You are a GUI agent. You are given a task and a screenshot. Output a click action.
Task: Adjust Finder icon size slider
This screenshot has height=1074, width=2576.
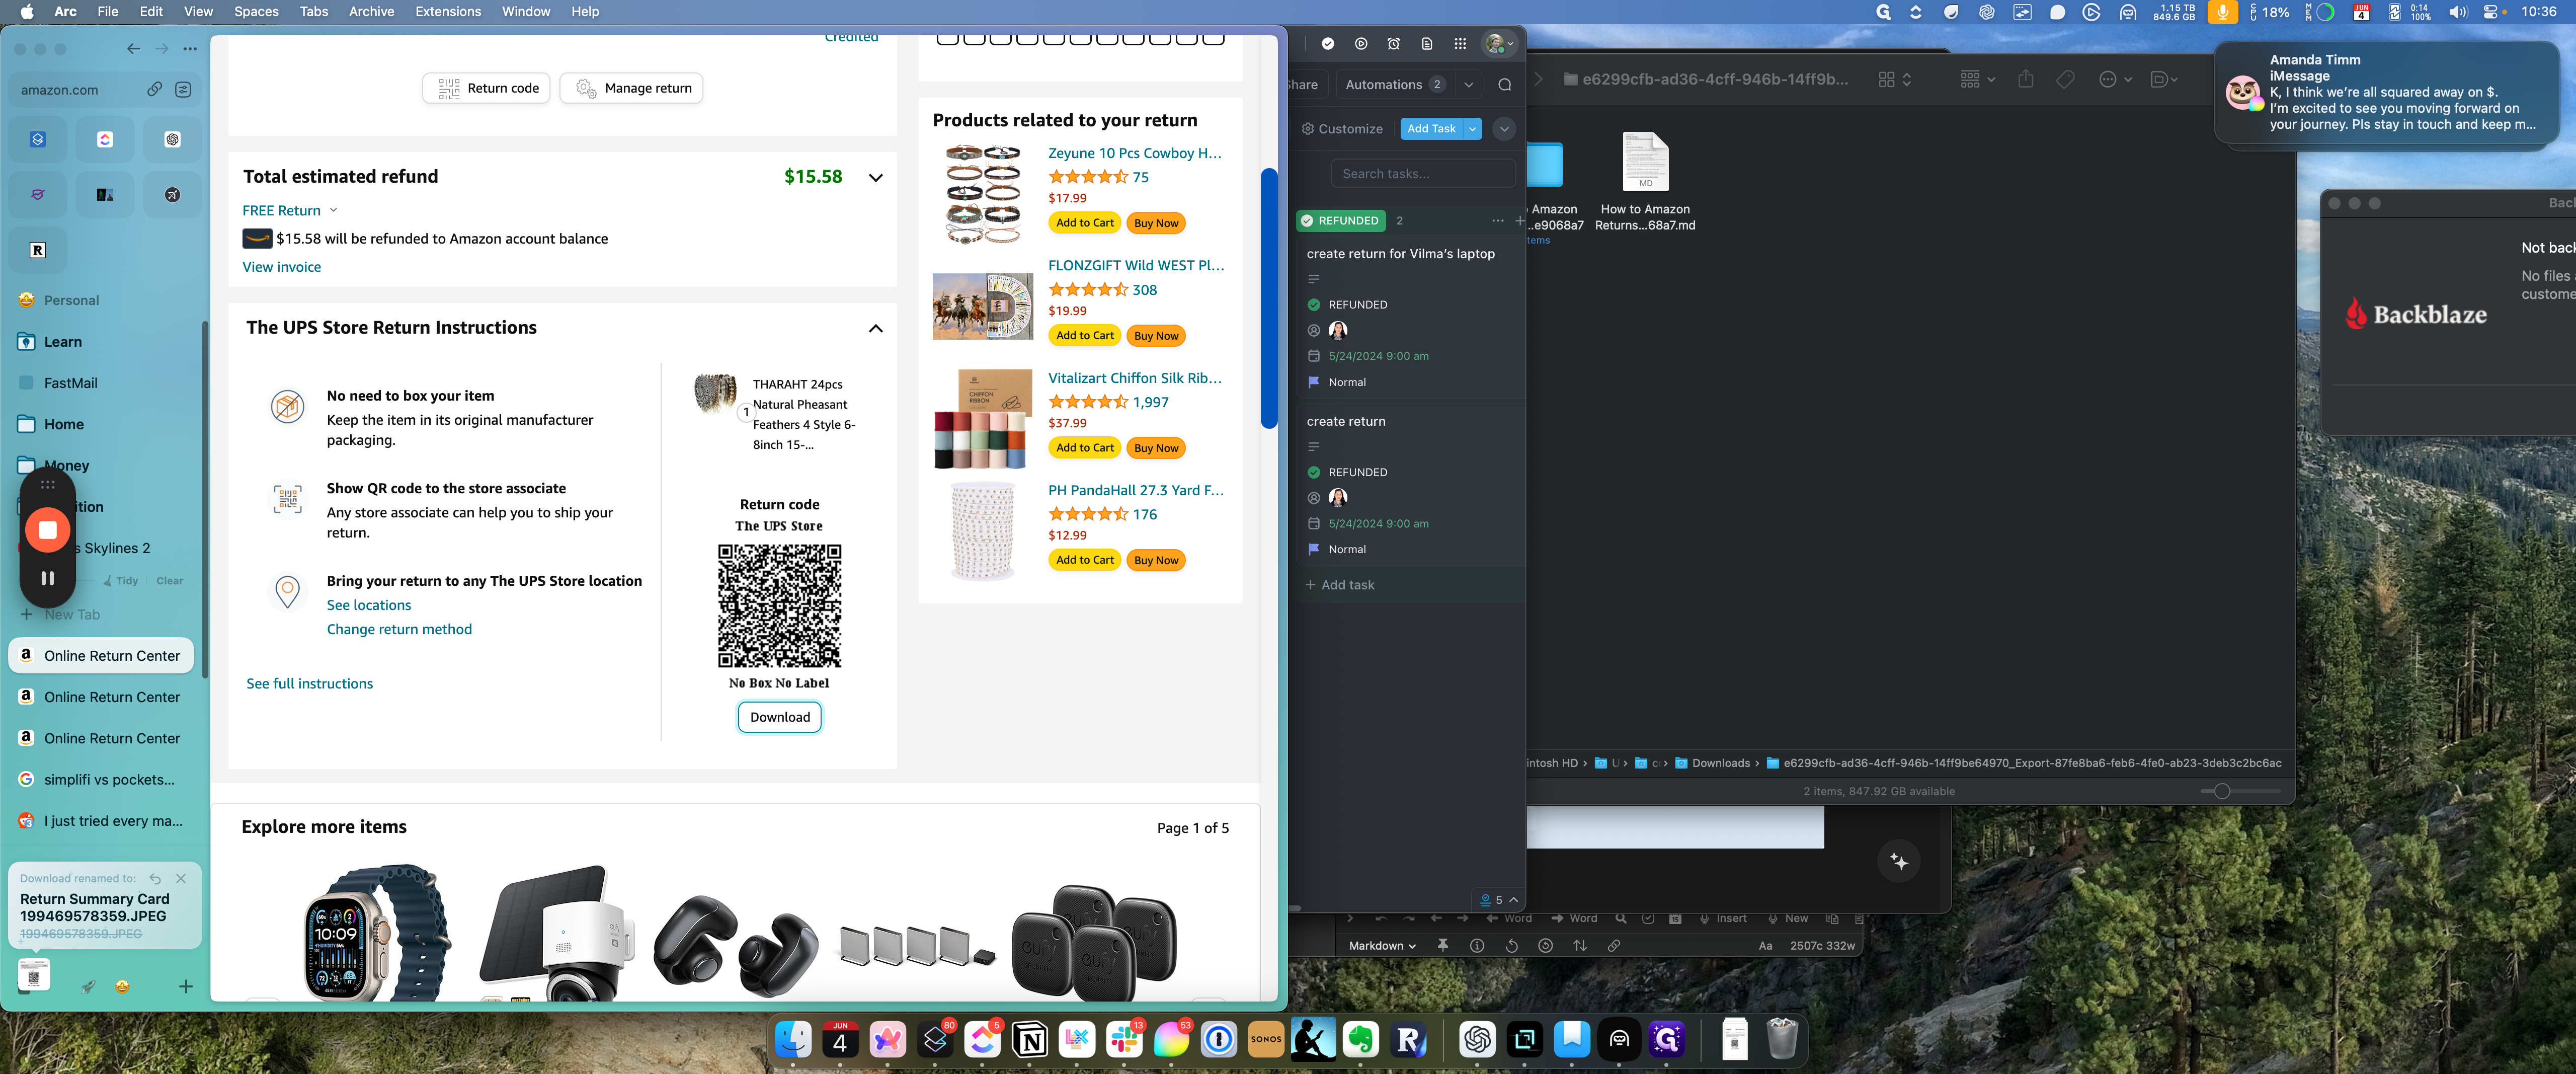pyautogui.click(x=2221, y=791)
